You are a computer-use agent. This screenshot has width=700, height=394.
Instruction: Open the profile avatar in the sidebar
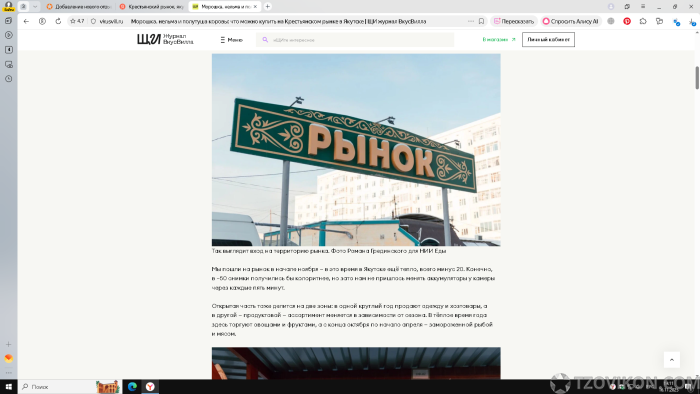point(8,6)
